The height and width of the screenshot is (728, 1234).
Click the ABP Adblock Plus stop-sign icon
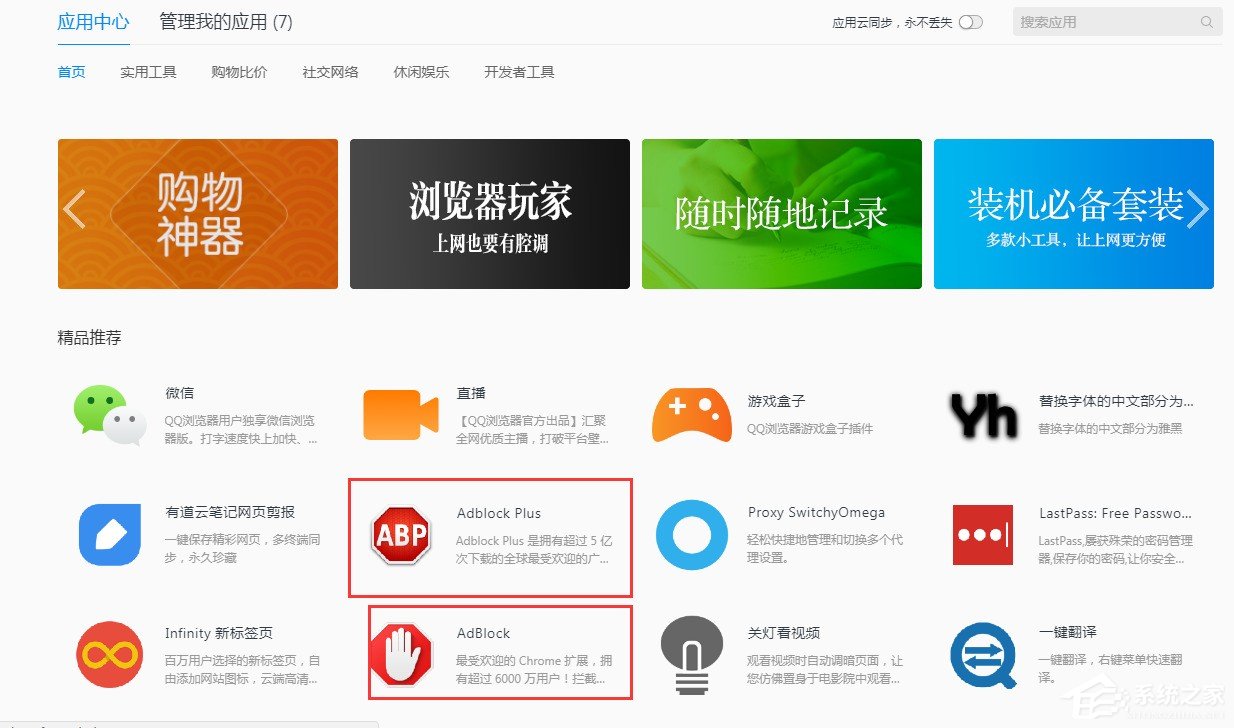pyautogui.click(x=399, y=535)
